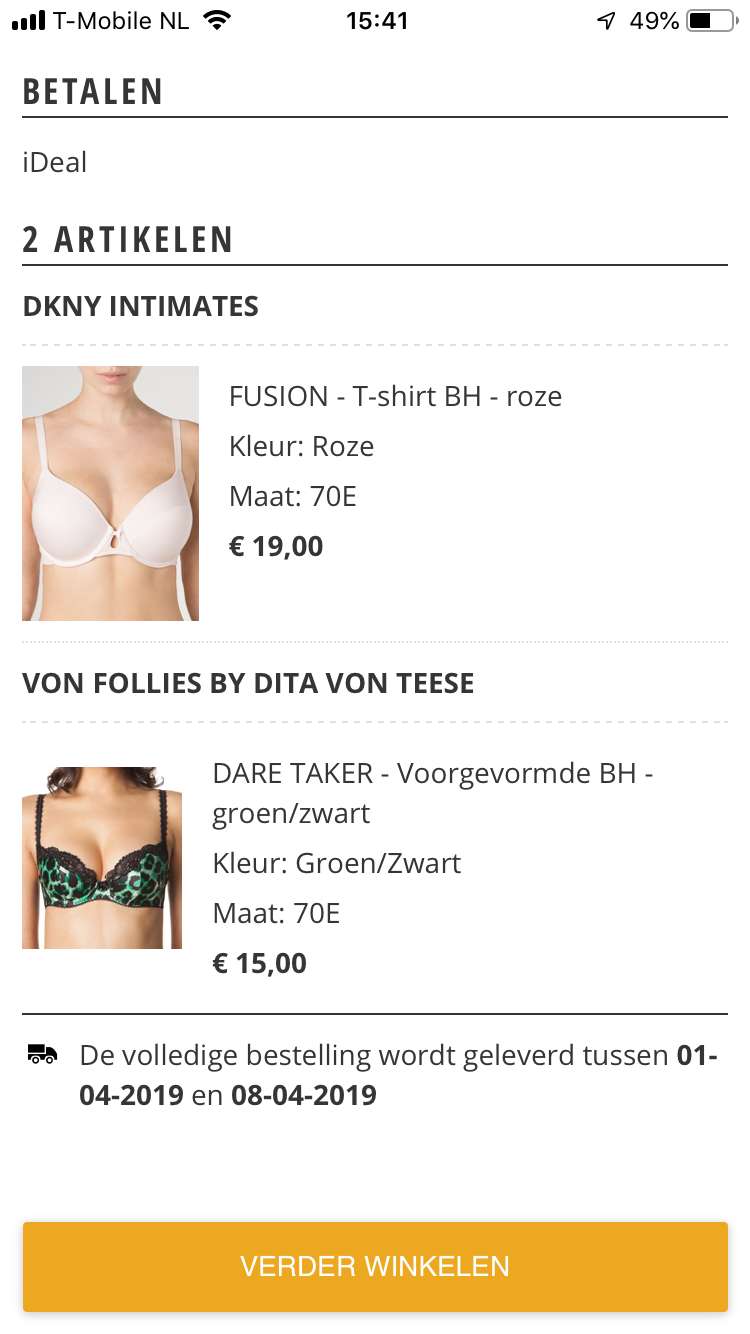This screenshot has width=750, height=1334.
Task: Tap VON FOLLIES BY DITA VON TEESE heading
Action: click(x=248, y=683)
